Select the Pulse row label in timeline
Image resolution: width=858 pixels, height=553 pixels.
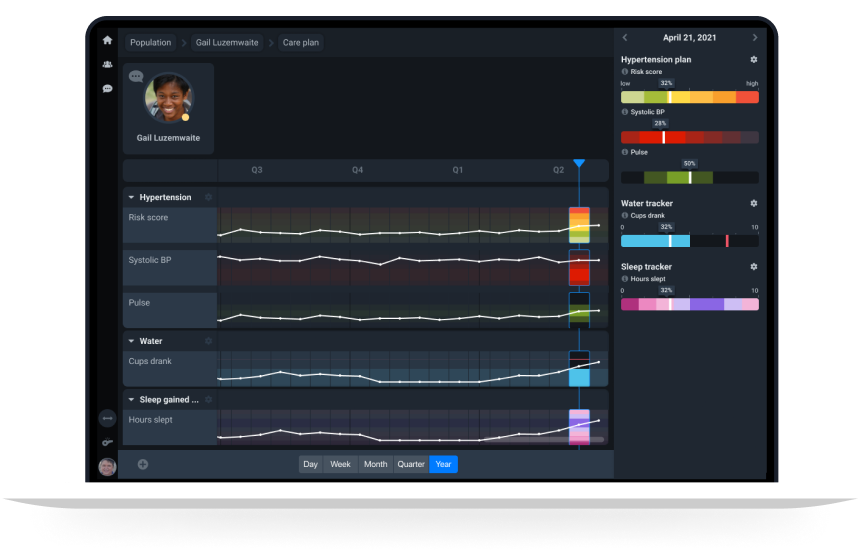[139, 302]
